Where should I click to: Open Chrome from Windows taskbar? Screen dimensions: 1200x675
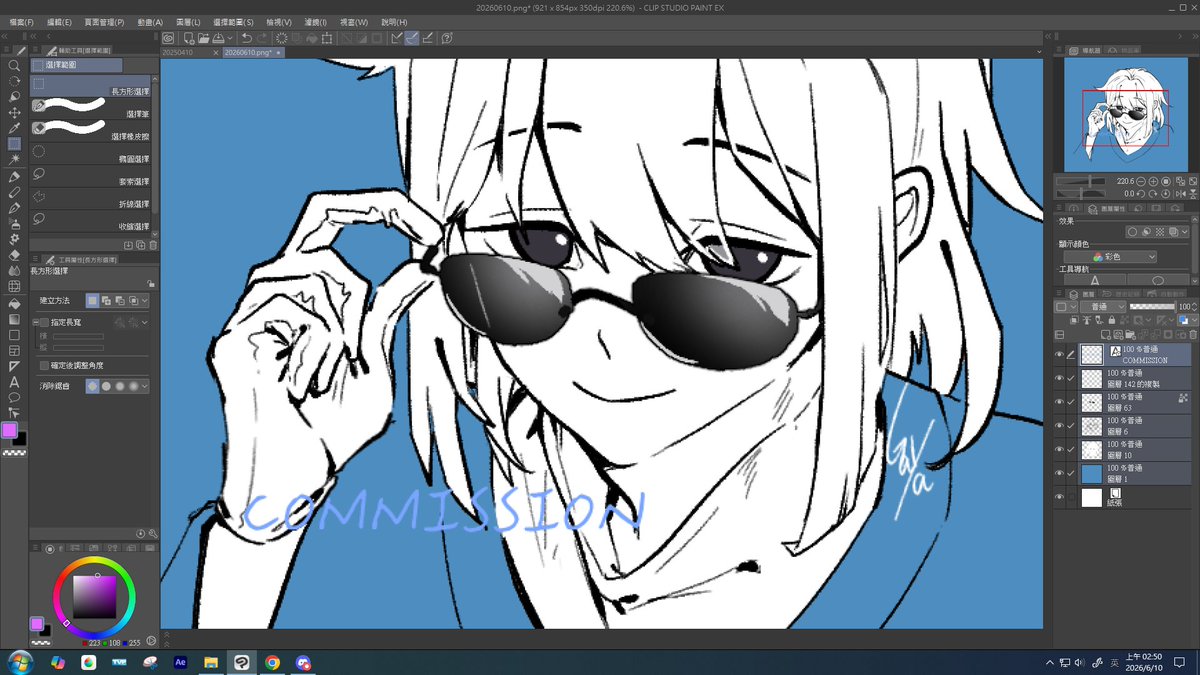272,662
